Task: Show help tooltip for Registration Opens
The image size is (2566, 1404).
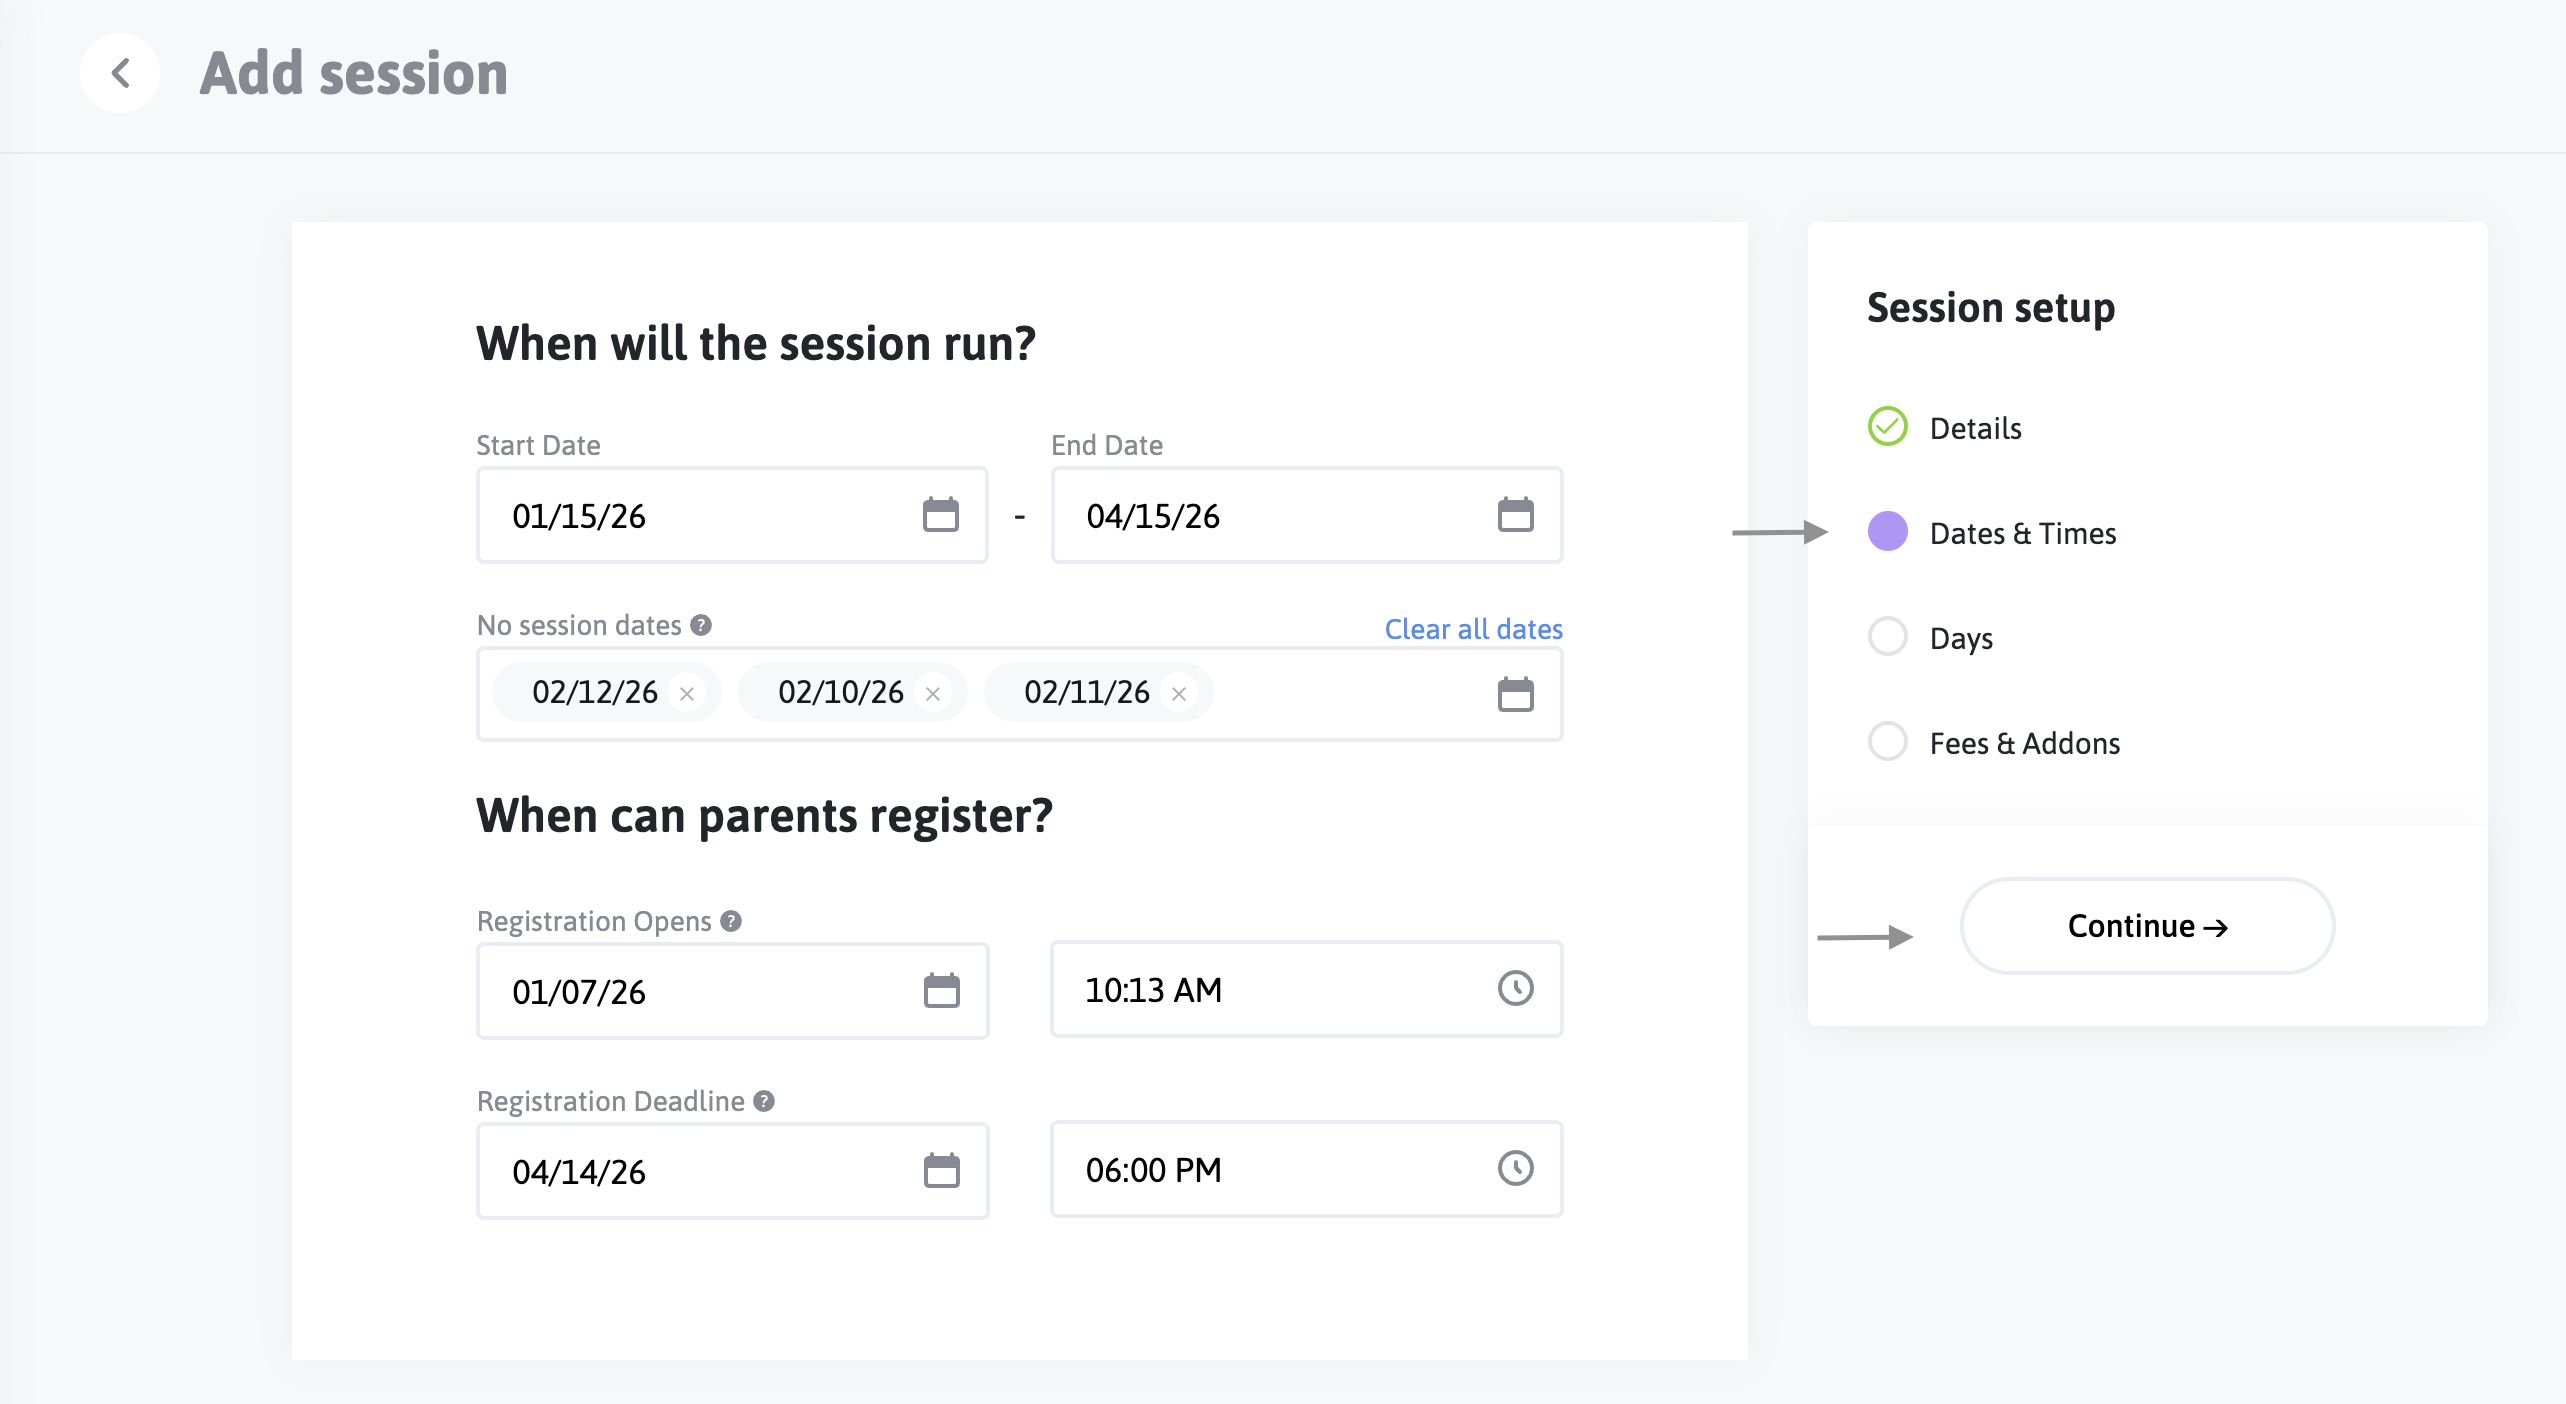Action: click(x=731, y=921)
